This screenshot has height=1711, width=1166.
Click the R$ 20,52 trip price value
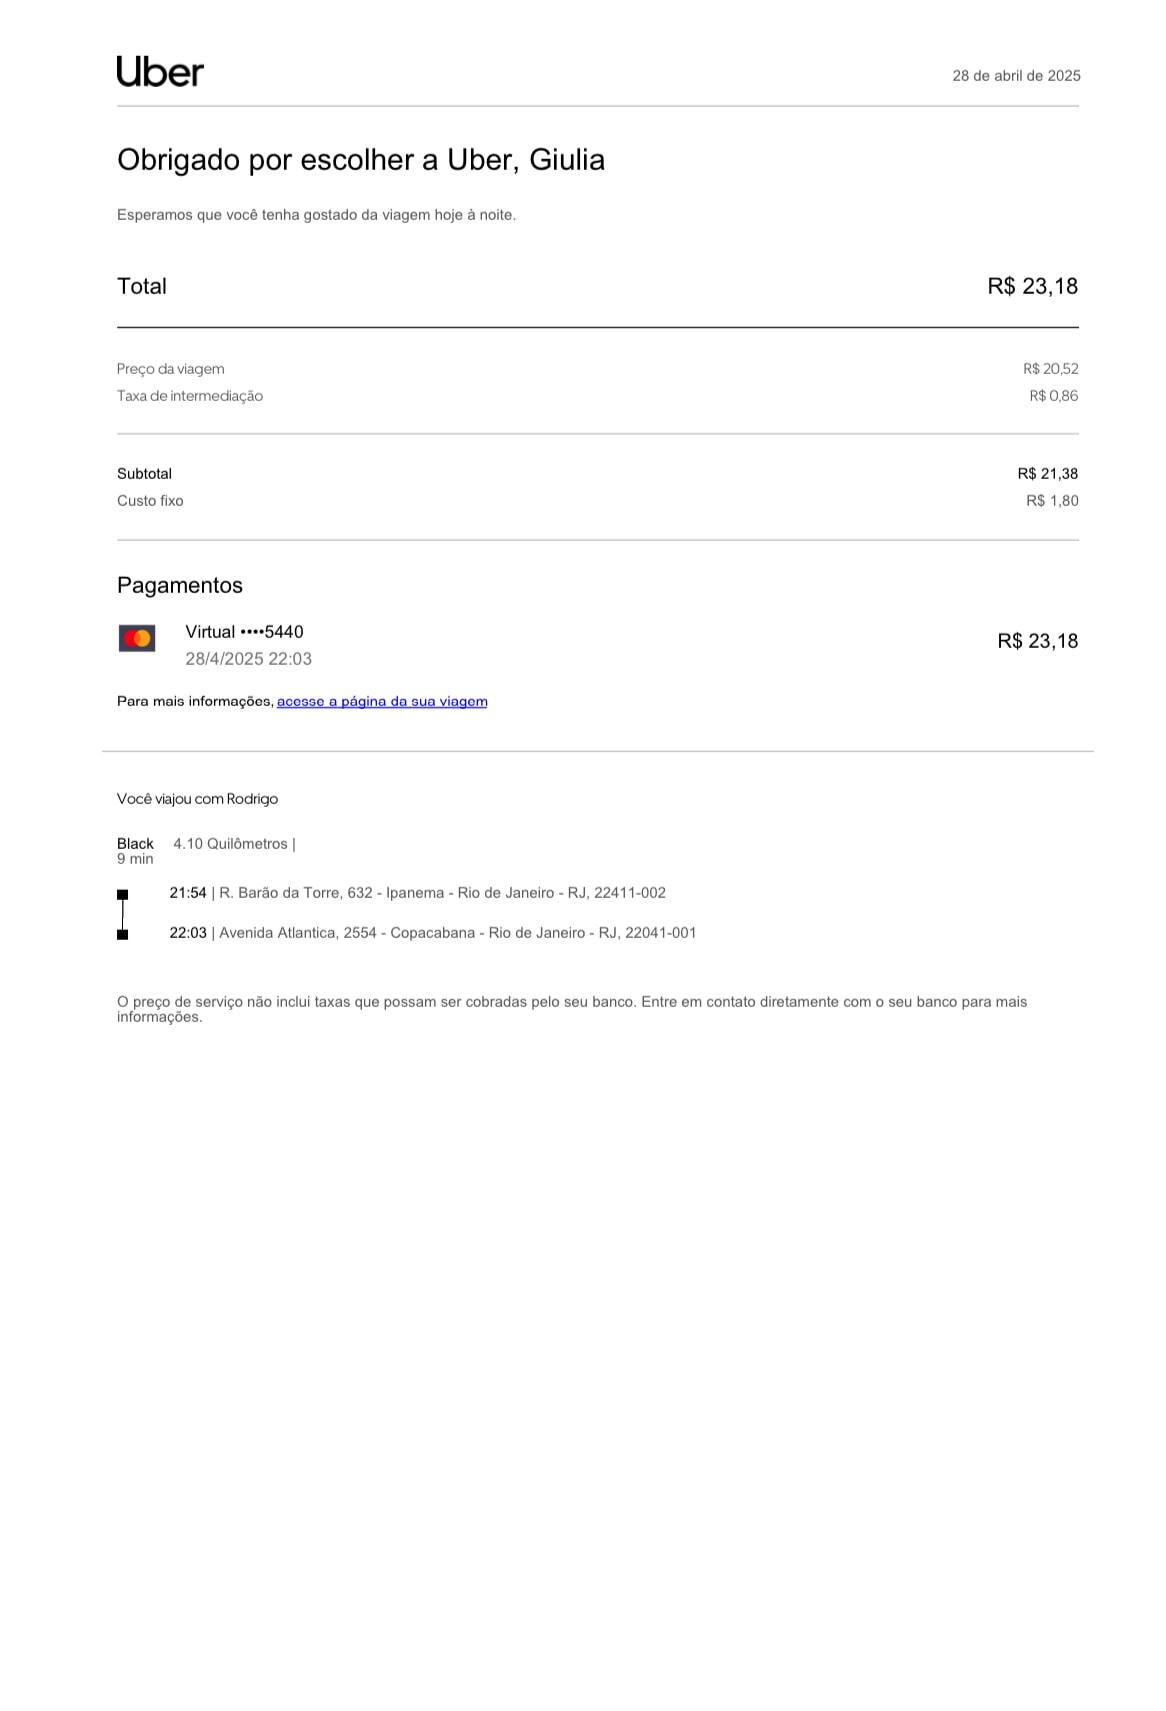coord(1050,369)
